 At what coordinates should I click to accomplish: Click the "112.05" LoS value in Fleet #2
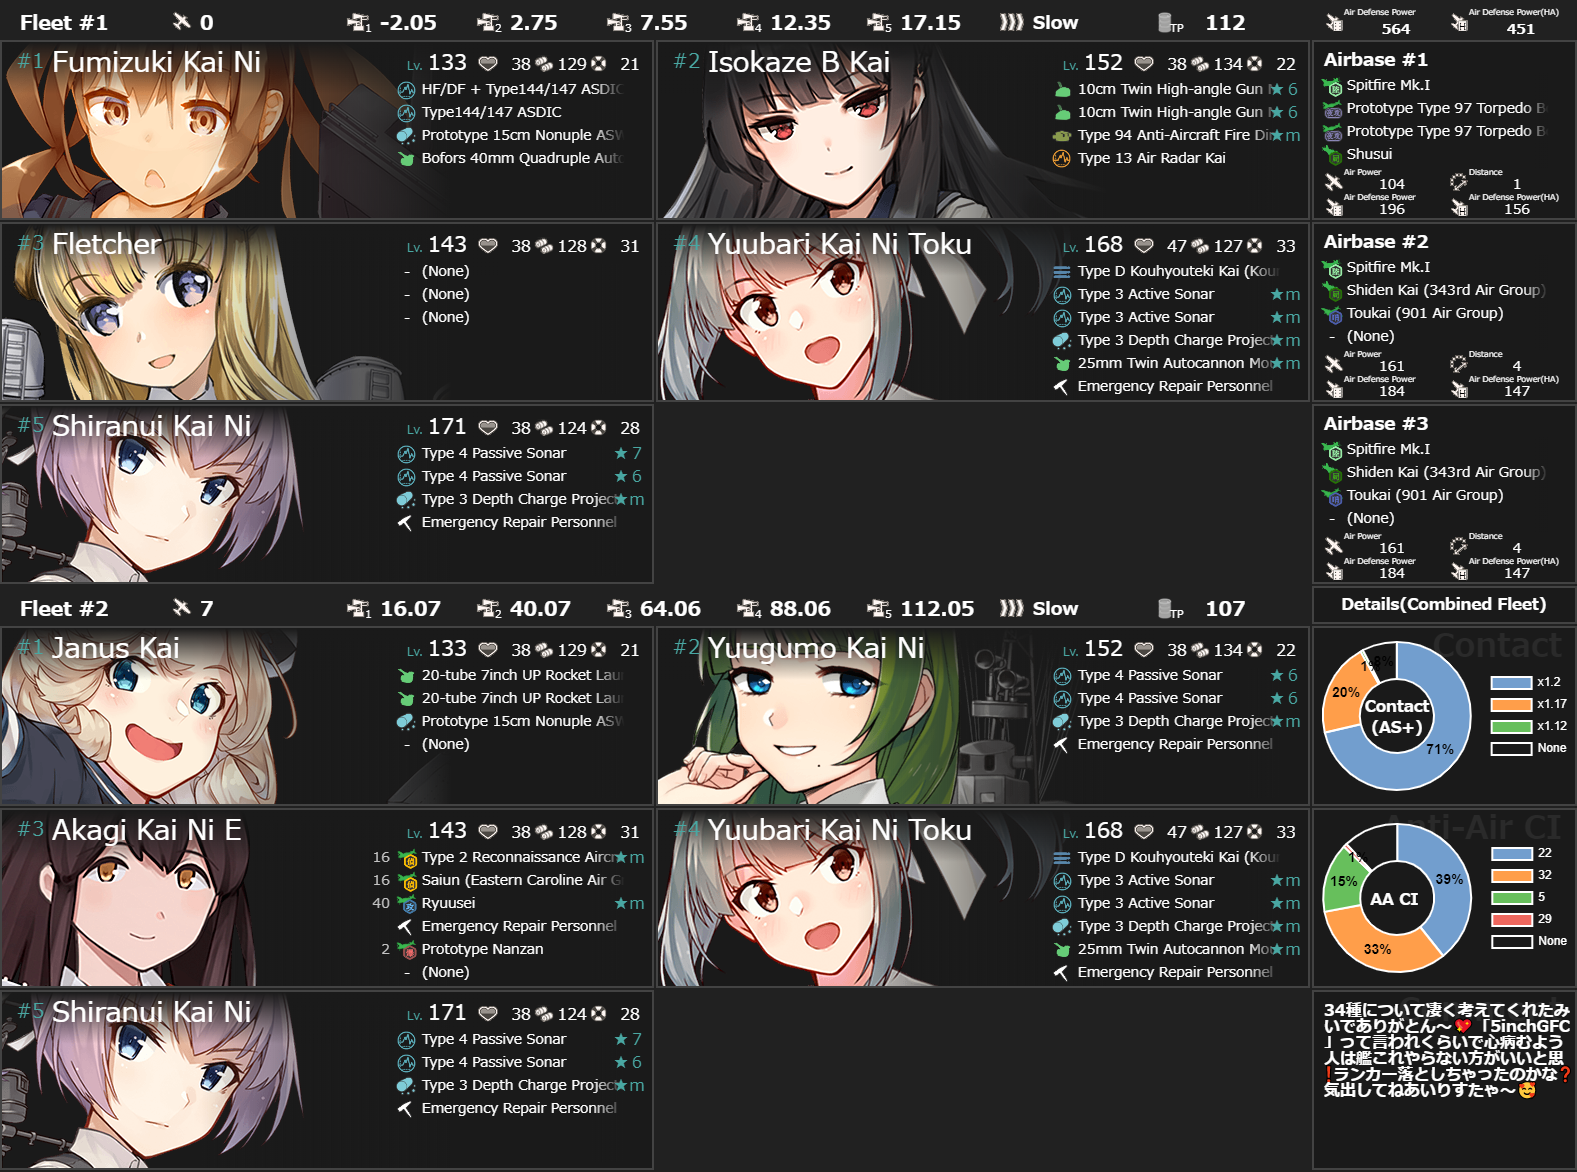[x=937, y=608]
